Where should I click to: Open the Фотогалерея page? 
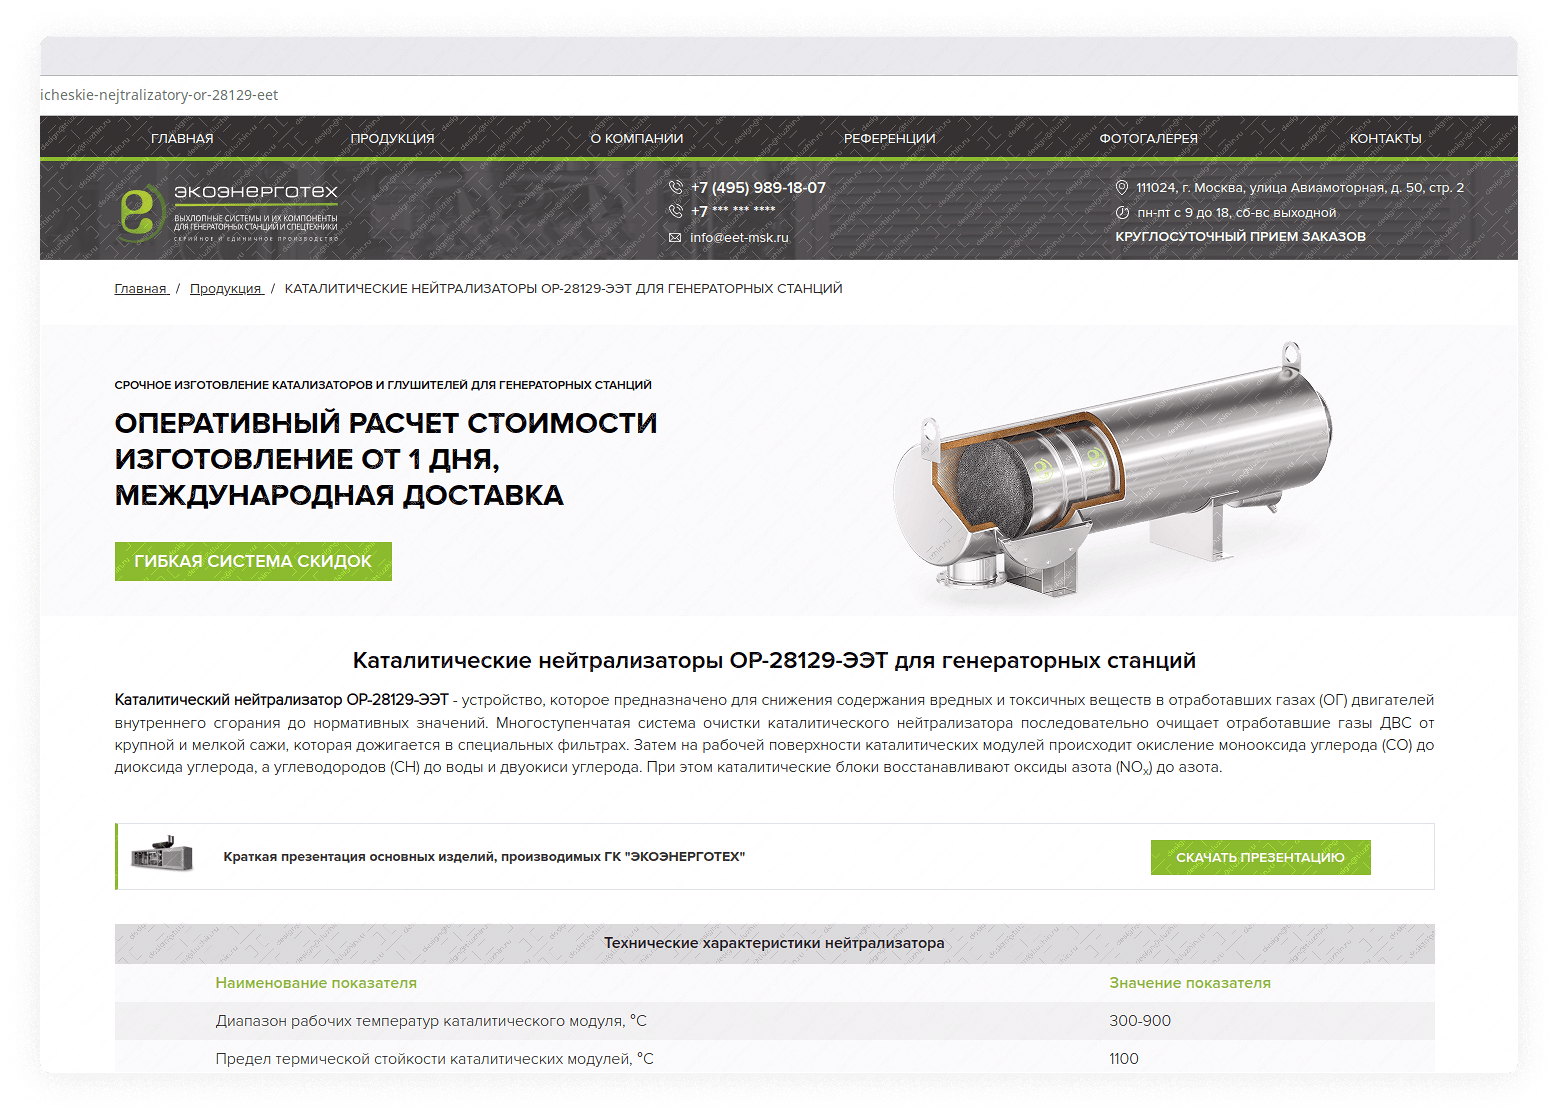[1148, 139]
